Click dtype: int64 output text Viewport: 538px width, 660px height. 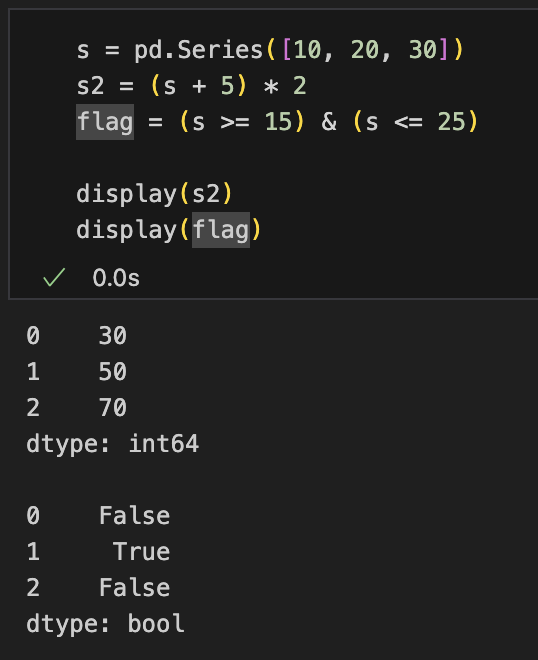coord(112,444)
